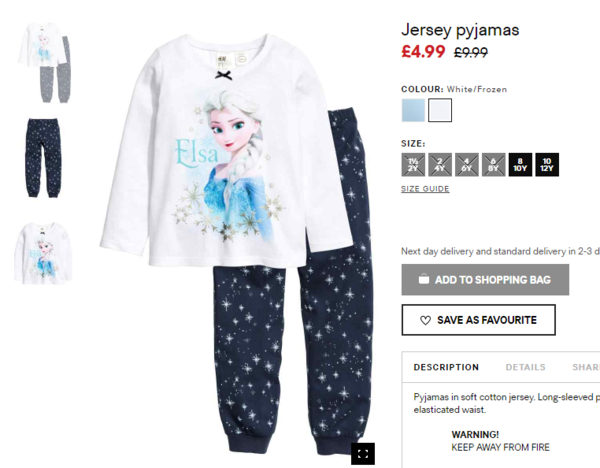
Task: Choose the crossed-out 1½-2Y size
Action: click(x=413, y=165)
